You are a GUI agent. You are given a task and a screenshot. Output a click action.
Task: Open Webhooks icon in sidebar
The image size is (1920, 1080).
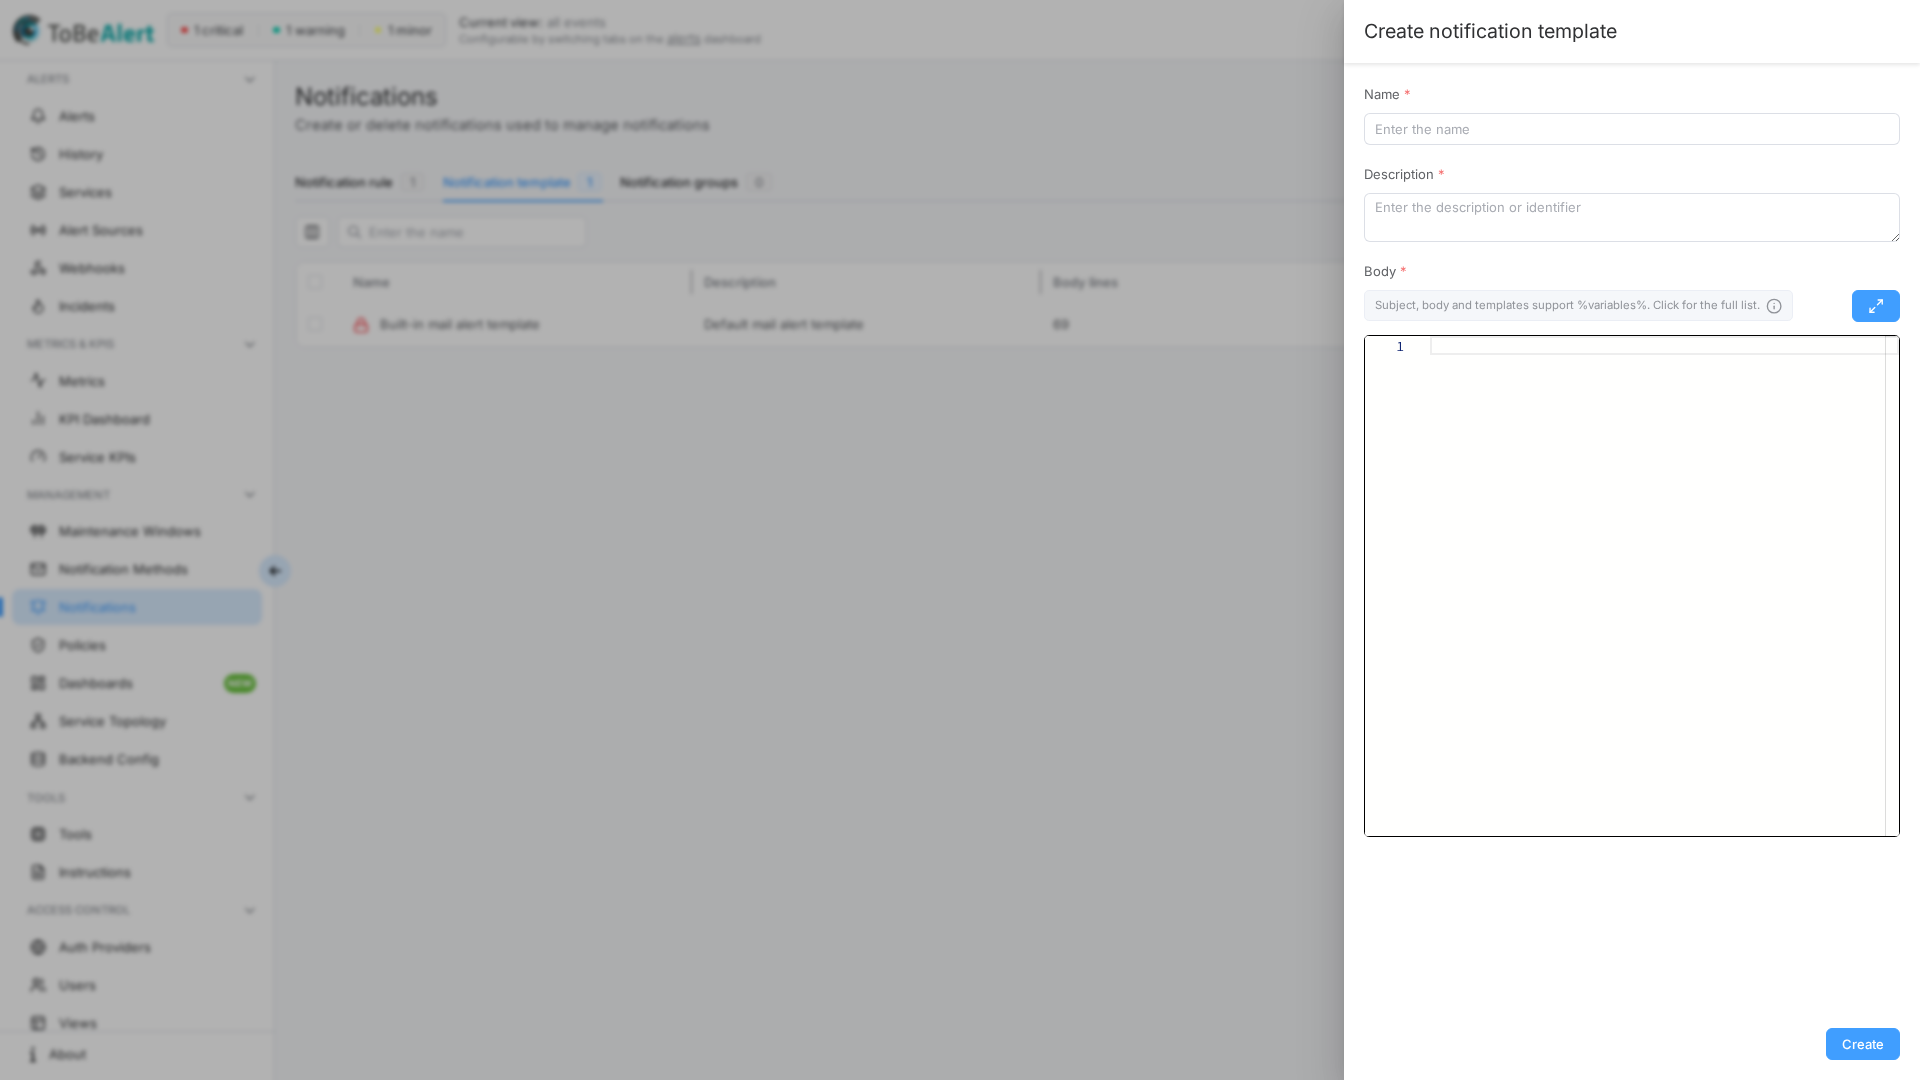pyautogui.click(x=38, y=268)
